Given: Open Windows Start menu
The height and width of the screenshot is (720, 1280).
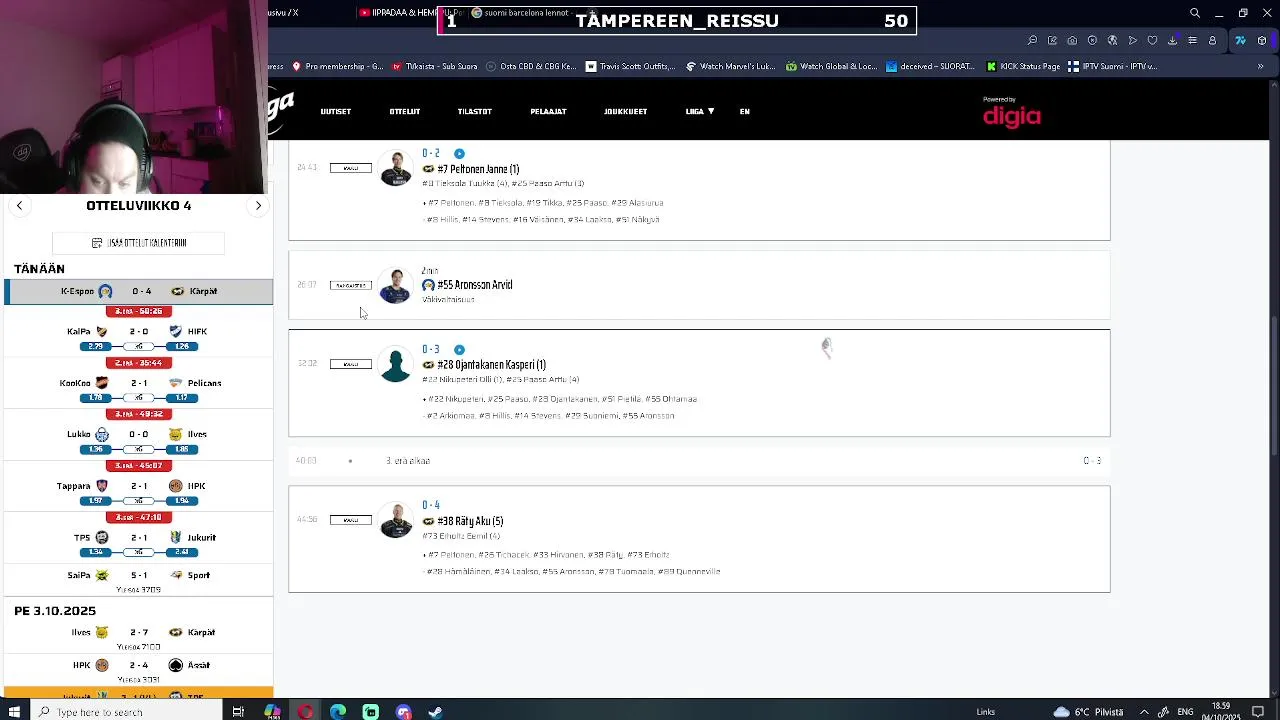Looking at the screenshot, I should coord(14,712).
